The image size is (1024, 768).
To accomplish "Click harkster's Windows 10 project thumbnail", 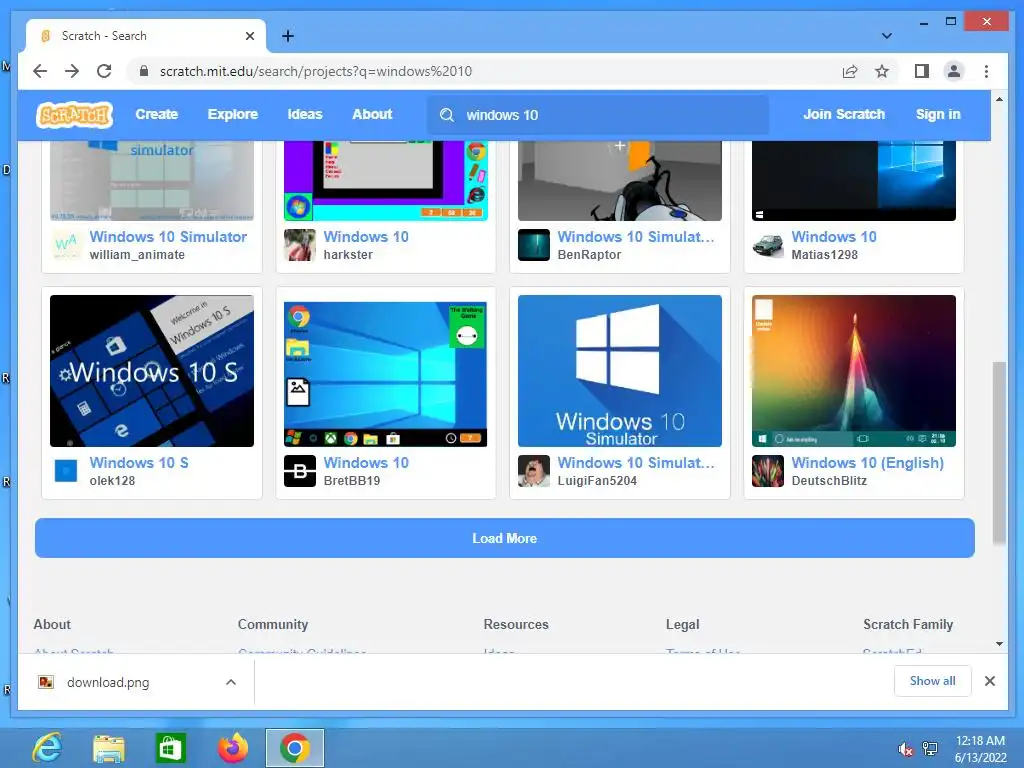I will [x=385, y=181].
